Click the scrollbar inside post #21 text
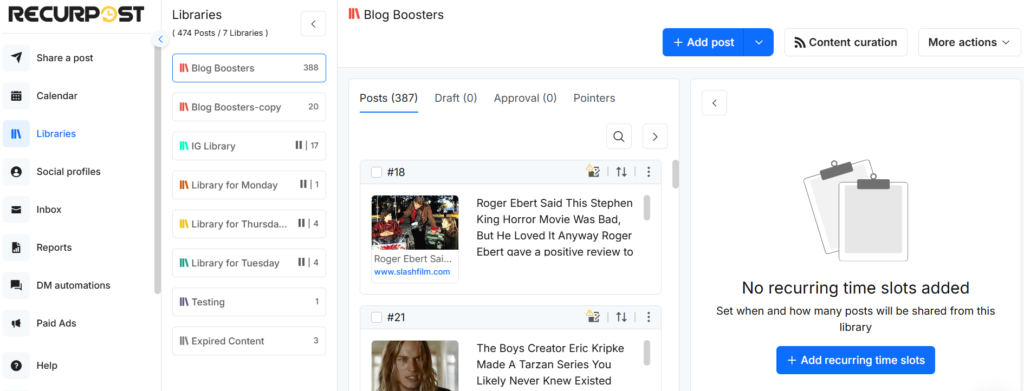The height and width of the screenshot is (391, 1024). click(x=647, y=353)
